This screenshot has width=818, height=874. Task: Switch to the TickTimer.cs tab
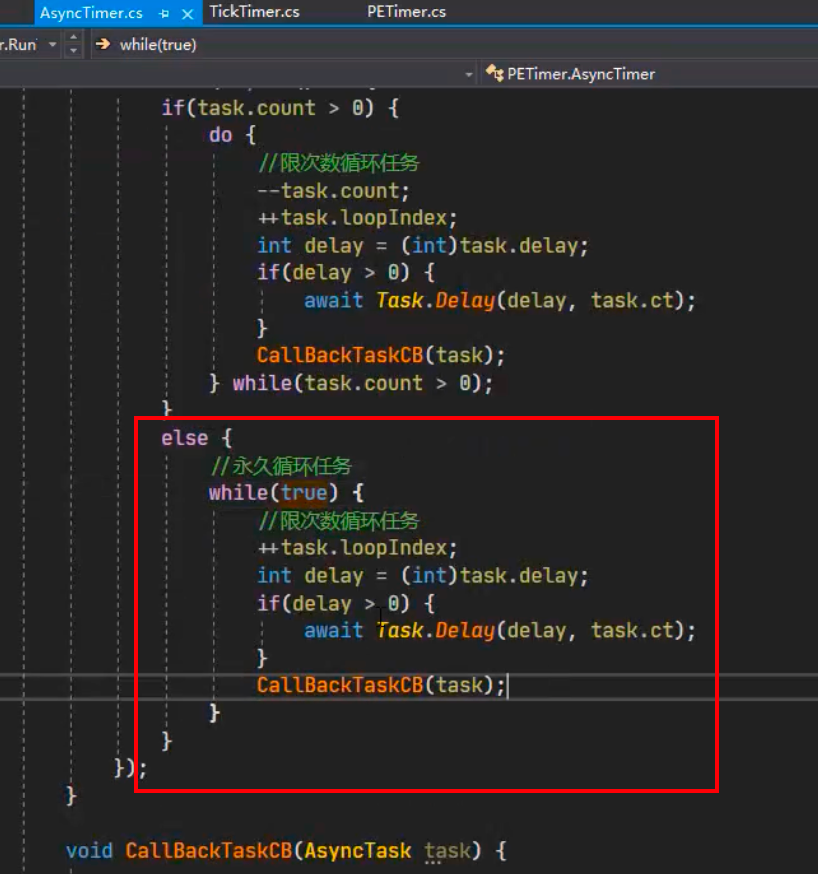255,12
